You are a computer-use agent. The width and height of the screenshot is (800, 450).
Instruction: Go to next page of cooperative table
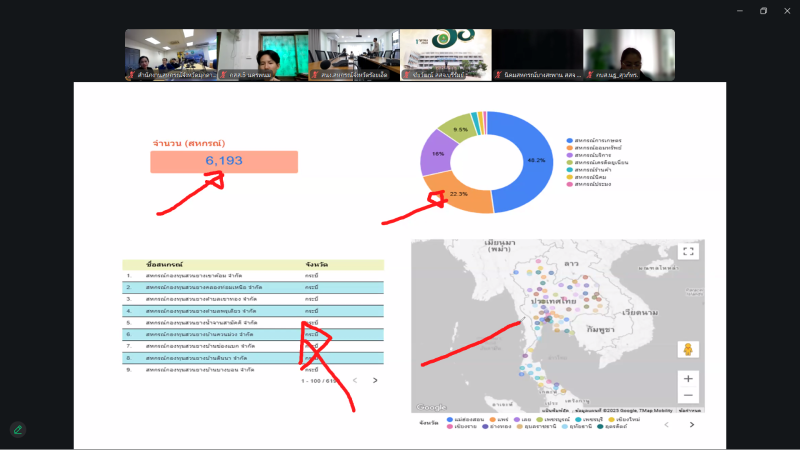click(375, 380)
